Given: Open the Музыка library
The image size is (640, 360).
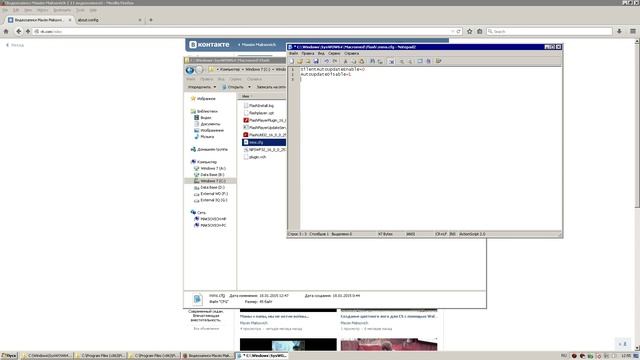Looking at the screenshot, I should 204,137.
